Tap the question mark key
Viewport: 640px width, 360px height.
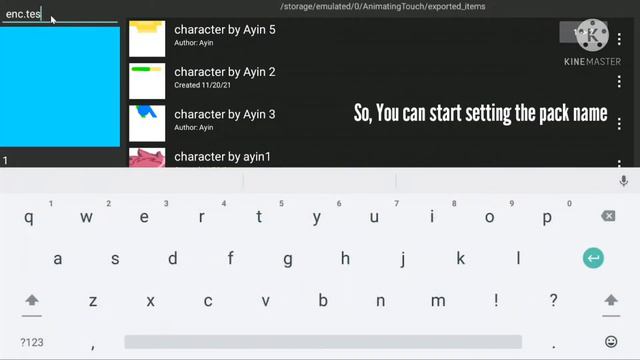tap(553, 300)
